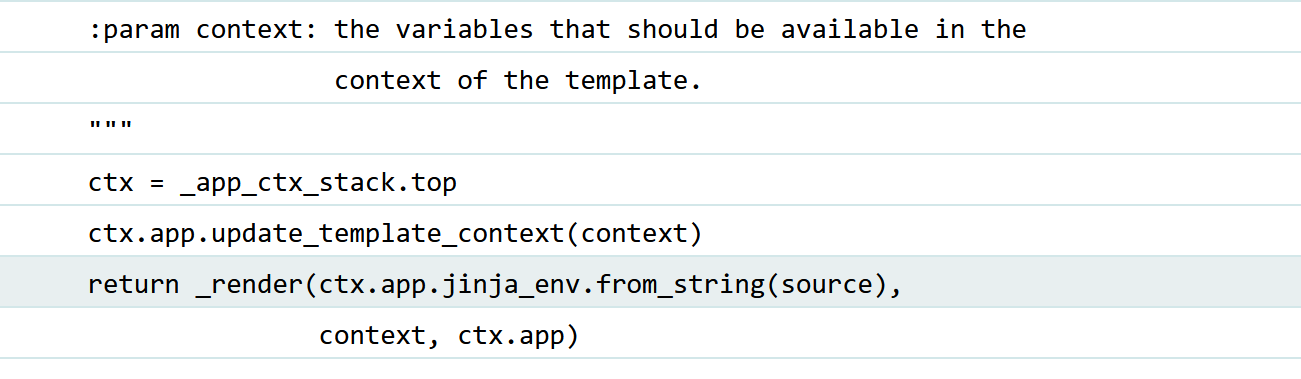
Task: Click the word 'variables' in docstring
Action: [465, 30]
